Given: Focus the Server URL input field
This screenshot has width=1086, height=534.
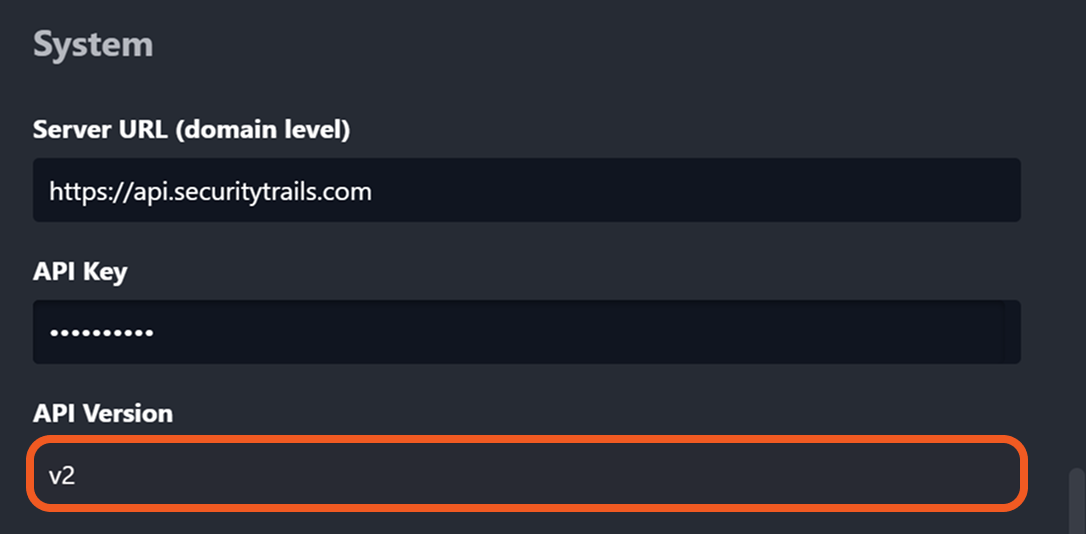Looking at the screenshot, I should pyautogui.click(x=526, y=190).
